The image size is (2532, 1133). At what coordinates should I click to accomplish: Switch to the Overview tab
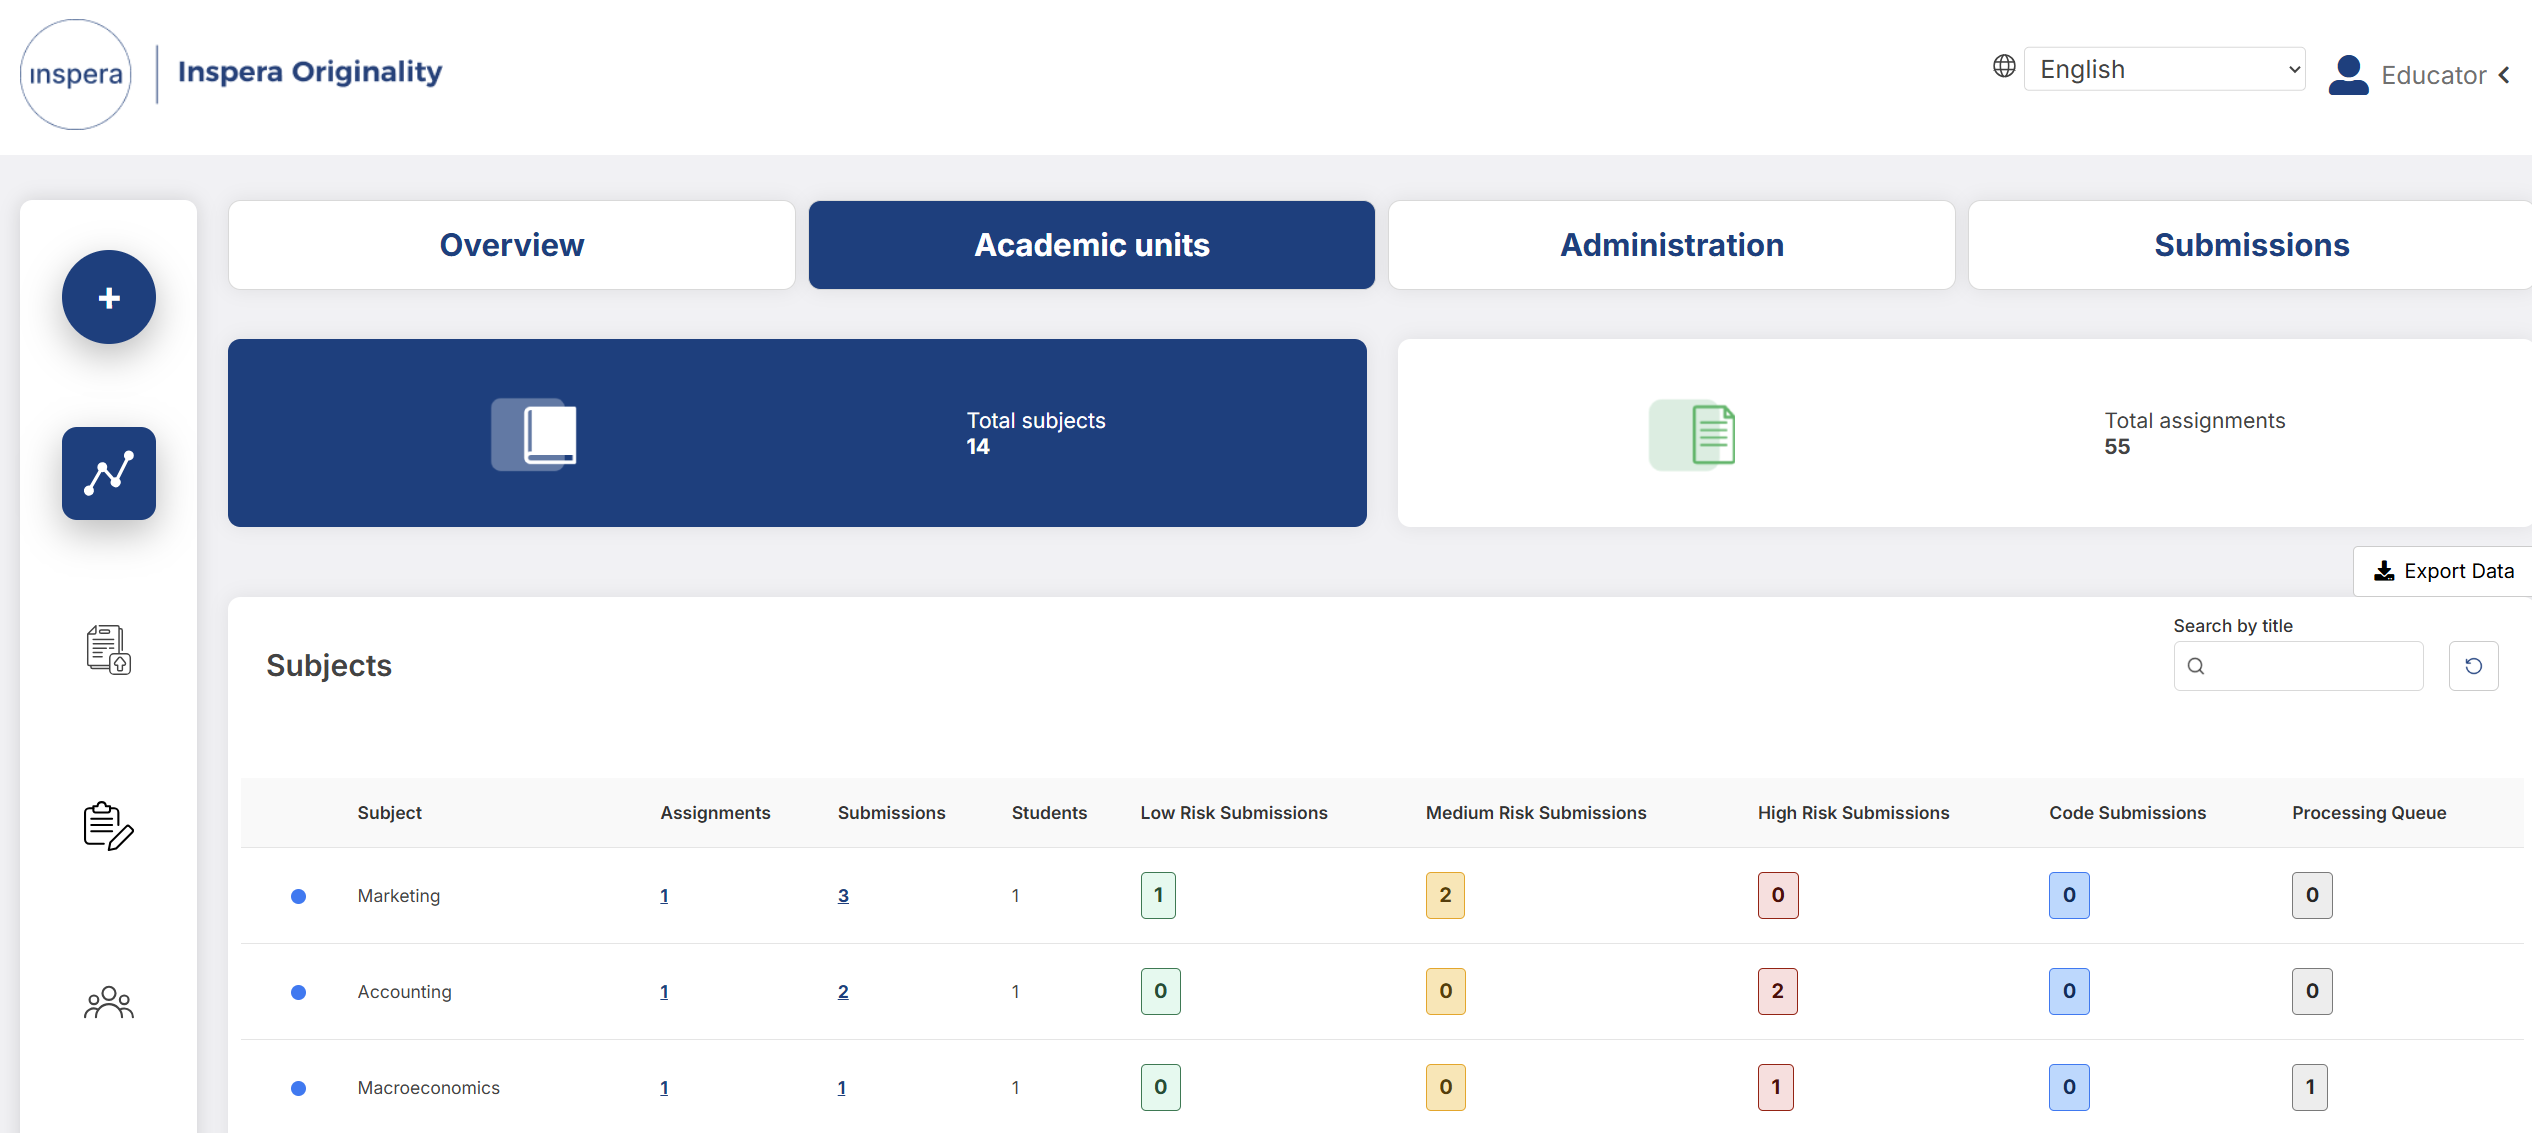(x=512, y=245)
